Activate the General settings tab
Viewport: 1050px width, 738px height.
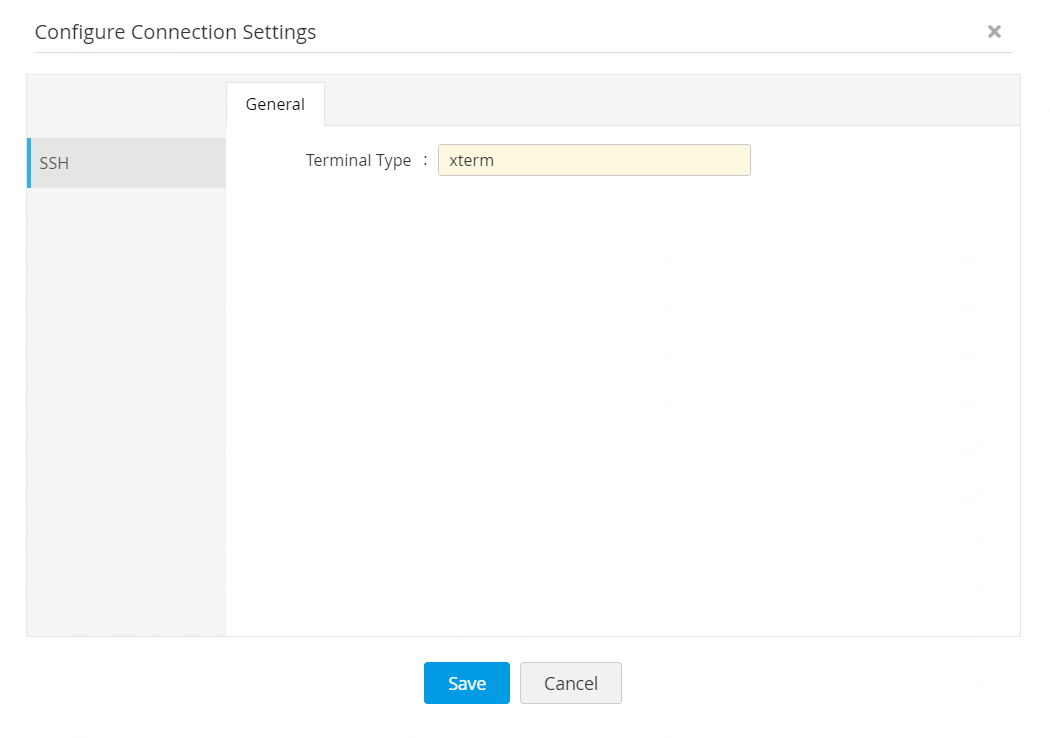(275, 104)
